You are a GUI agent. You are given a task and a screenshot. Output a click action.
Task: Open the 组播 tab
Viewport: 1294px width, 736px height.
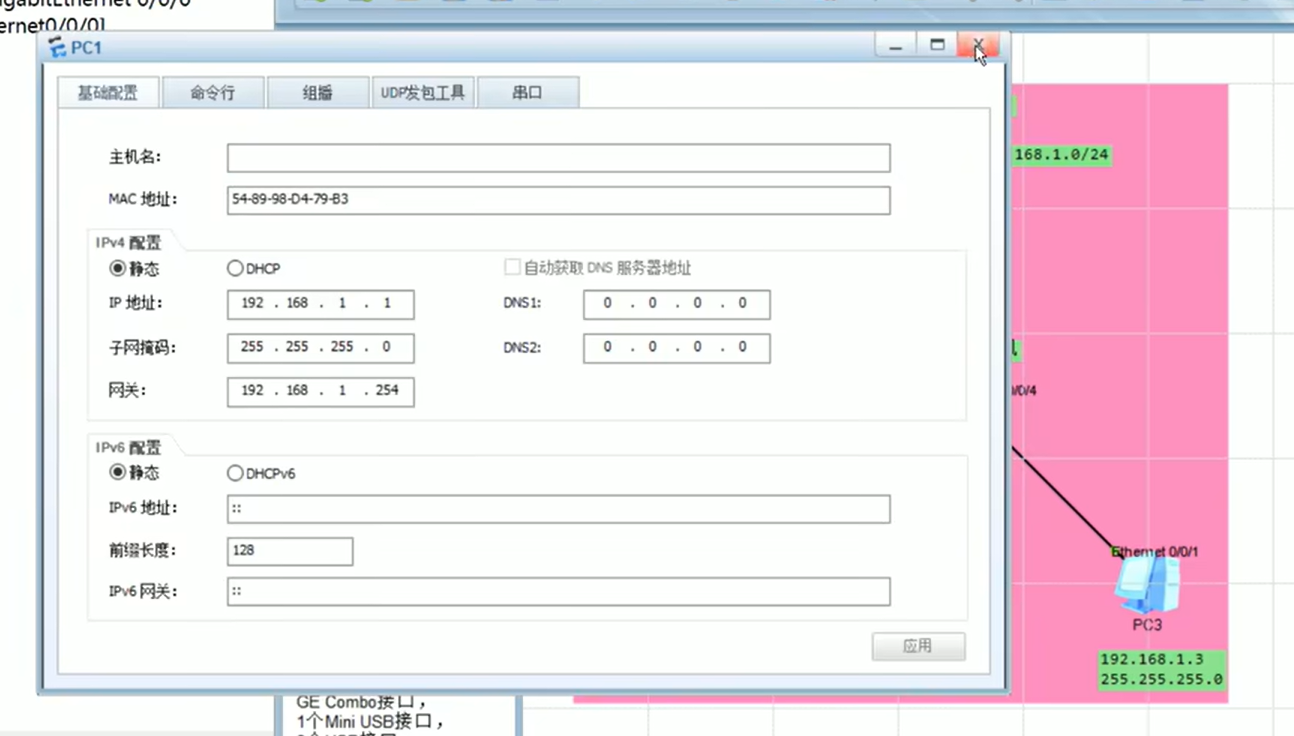click(x=317, y=93)
